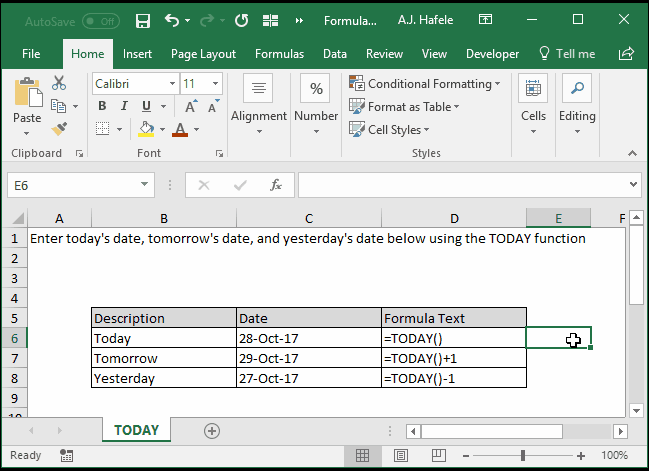Click the form grid icon in quick access
This screenshot has height=471, width=649.
pyautogui.click(x=270, y=20)
